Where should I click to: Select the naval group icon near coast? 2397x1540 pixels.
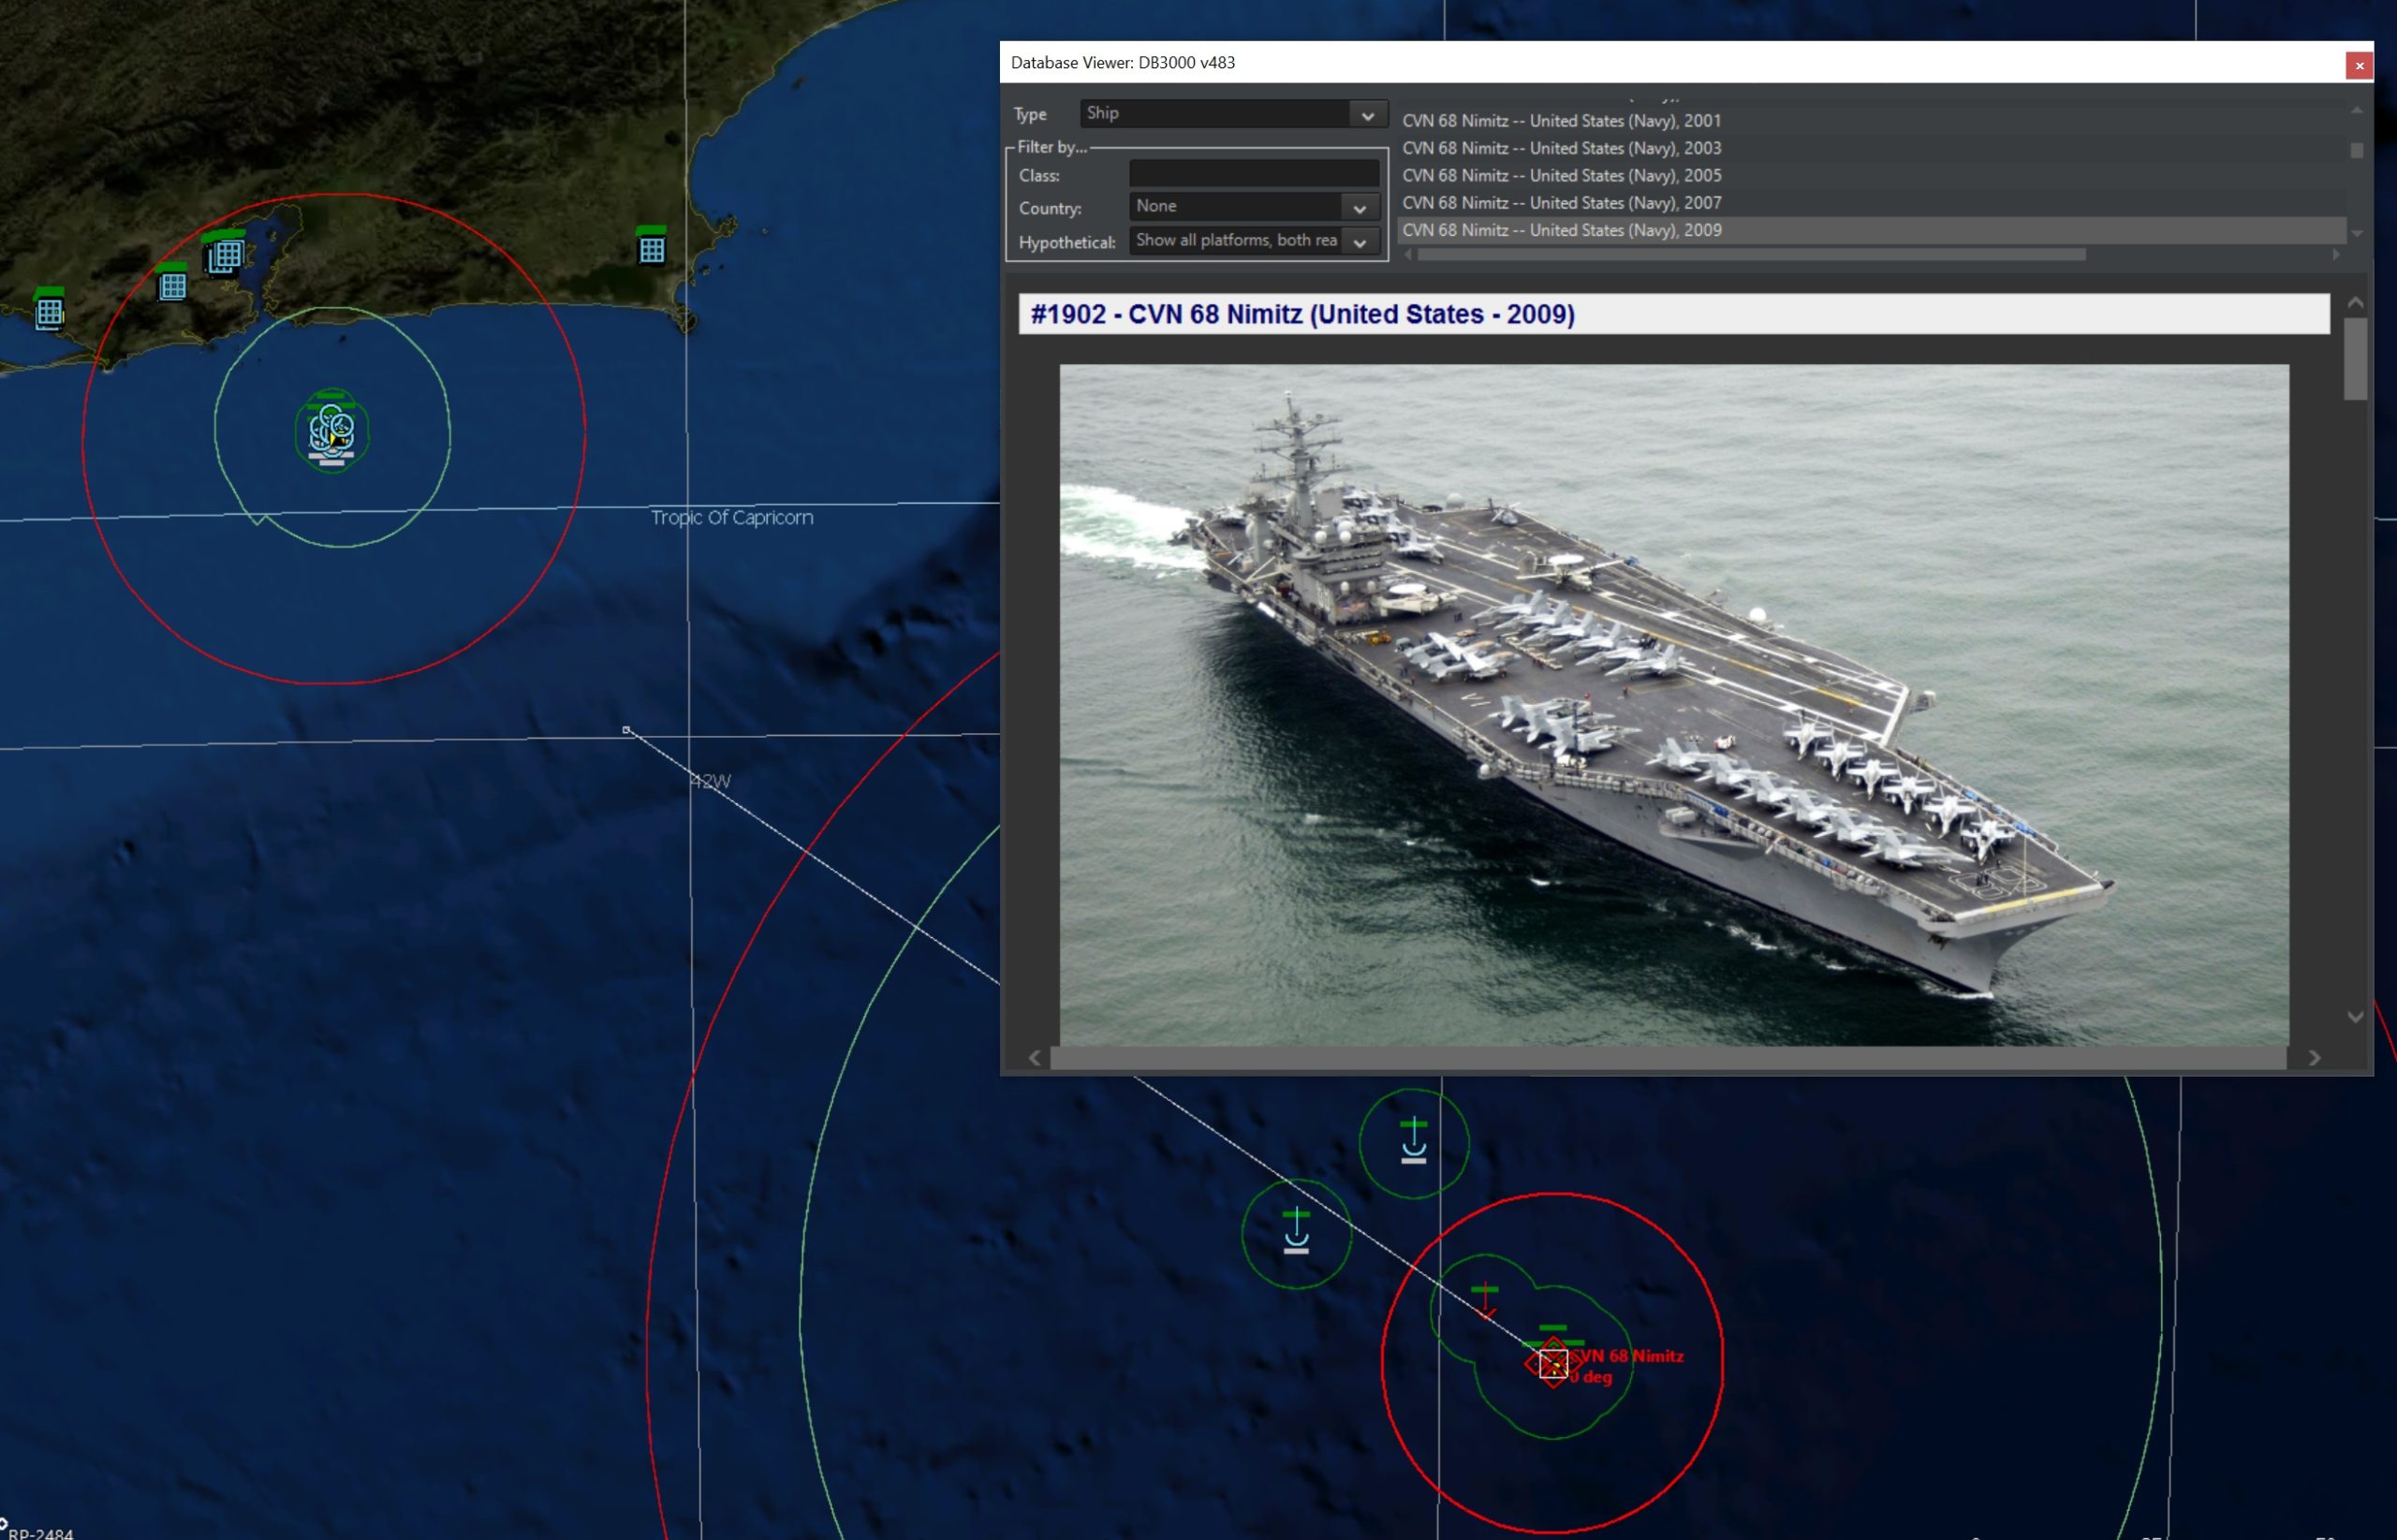[x=332, y=431]
